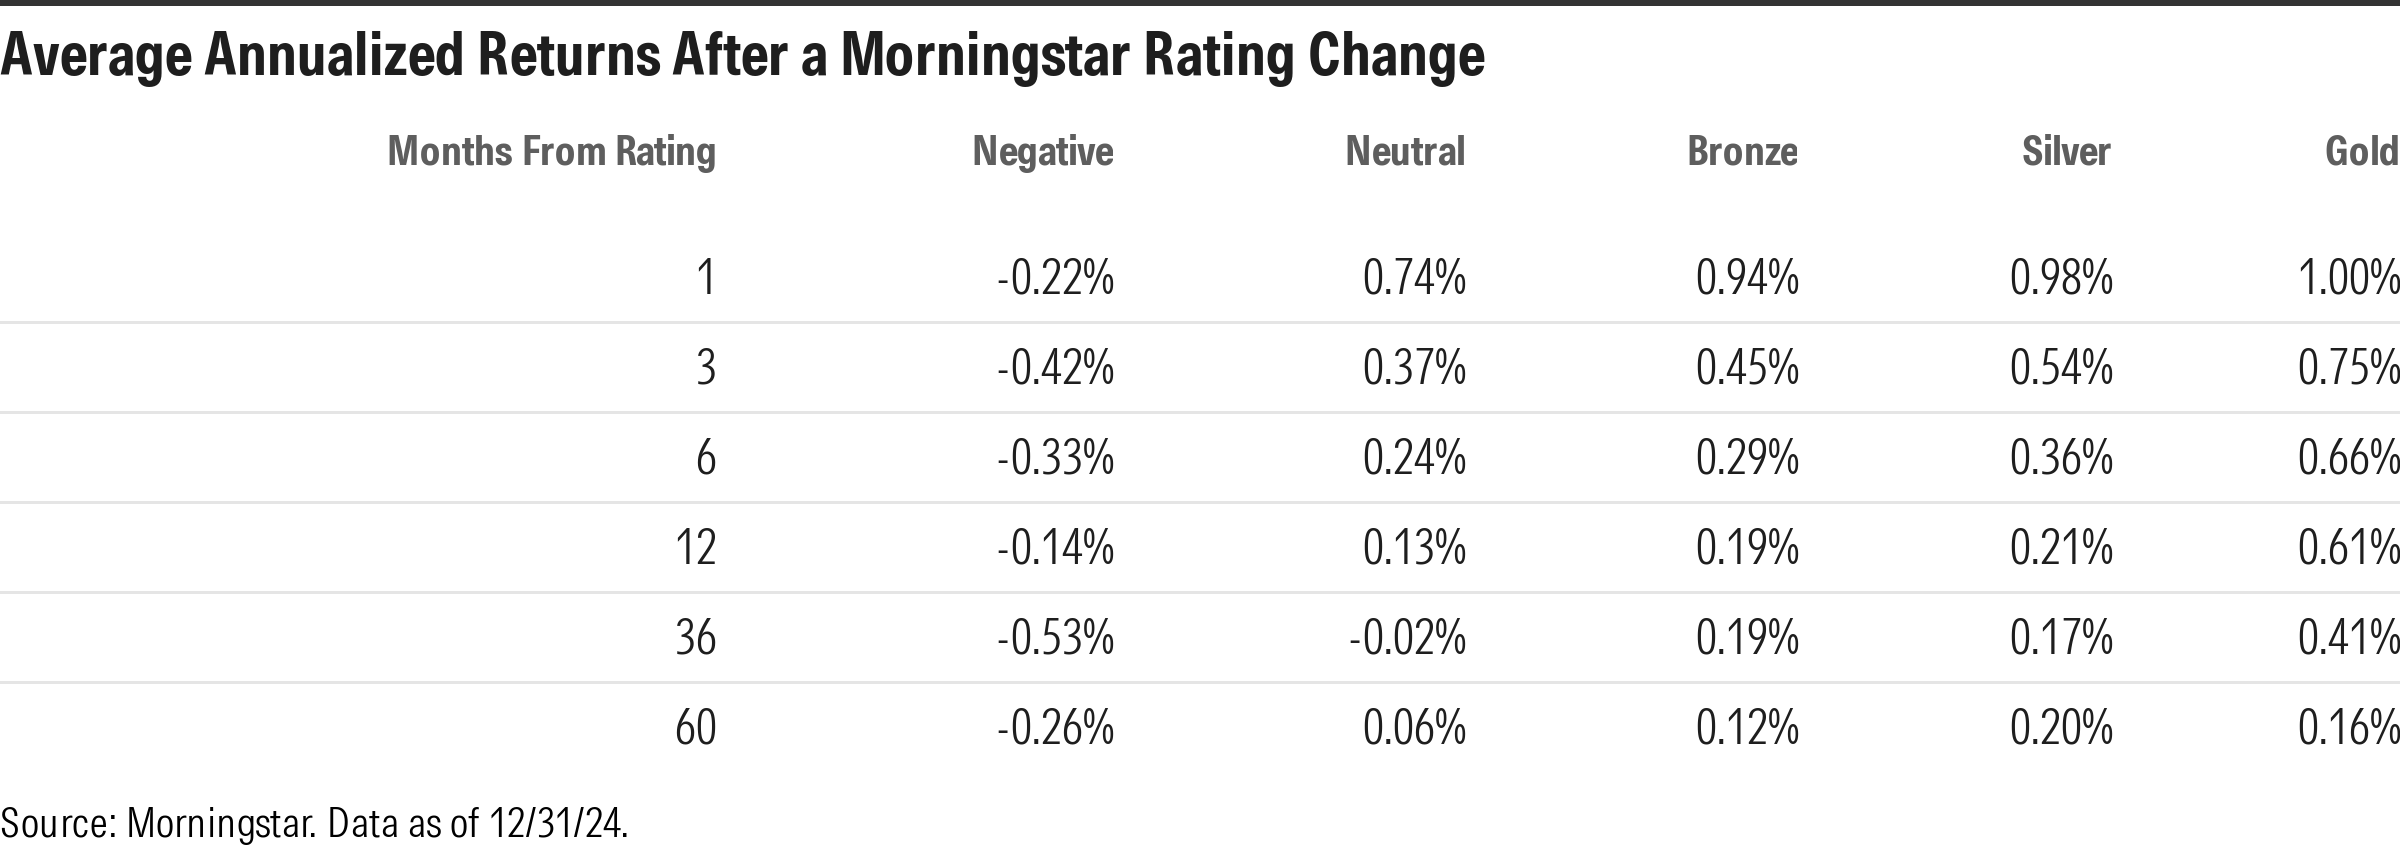Select the Gold column header
Viewport: 2400px width, 849px height.
[x=2361, y=152]
